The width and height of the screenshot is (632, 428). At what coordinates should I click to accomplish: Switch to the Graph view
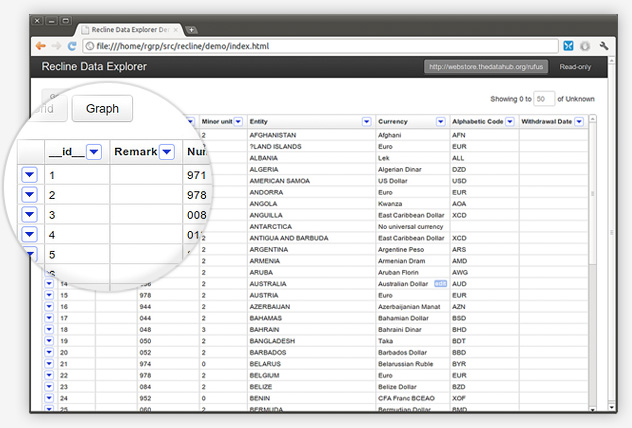(102, 109)
